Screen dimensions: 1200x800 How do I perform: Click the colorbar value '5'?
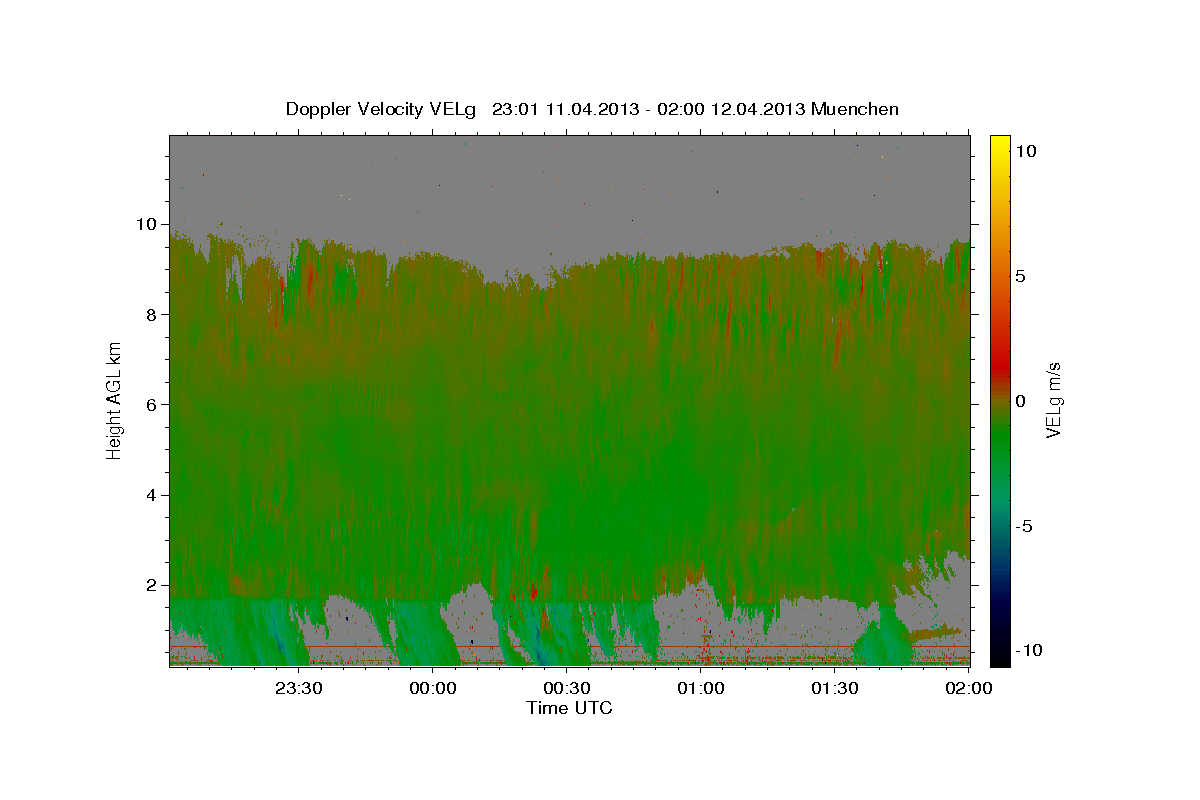point(1021,275)
